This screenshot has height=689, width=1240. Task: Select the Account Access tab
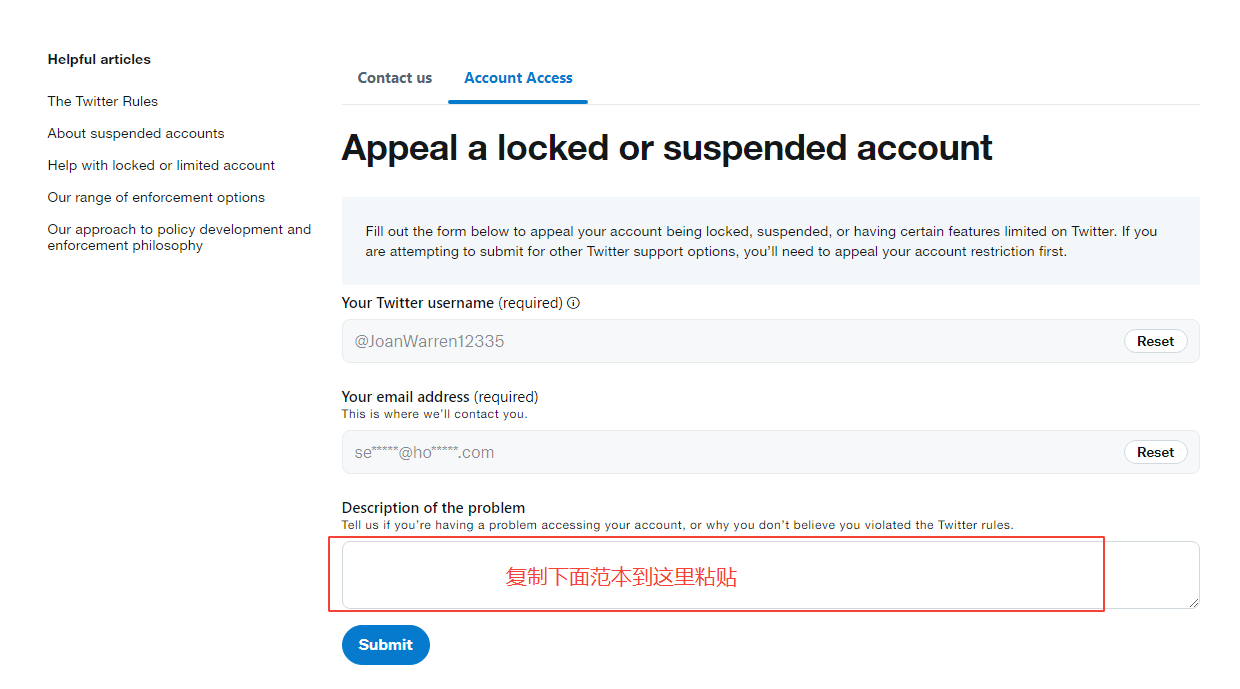pyautogui.click(x=518, y=78)
